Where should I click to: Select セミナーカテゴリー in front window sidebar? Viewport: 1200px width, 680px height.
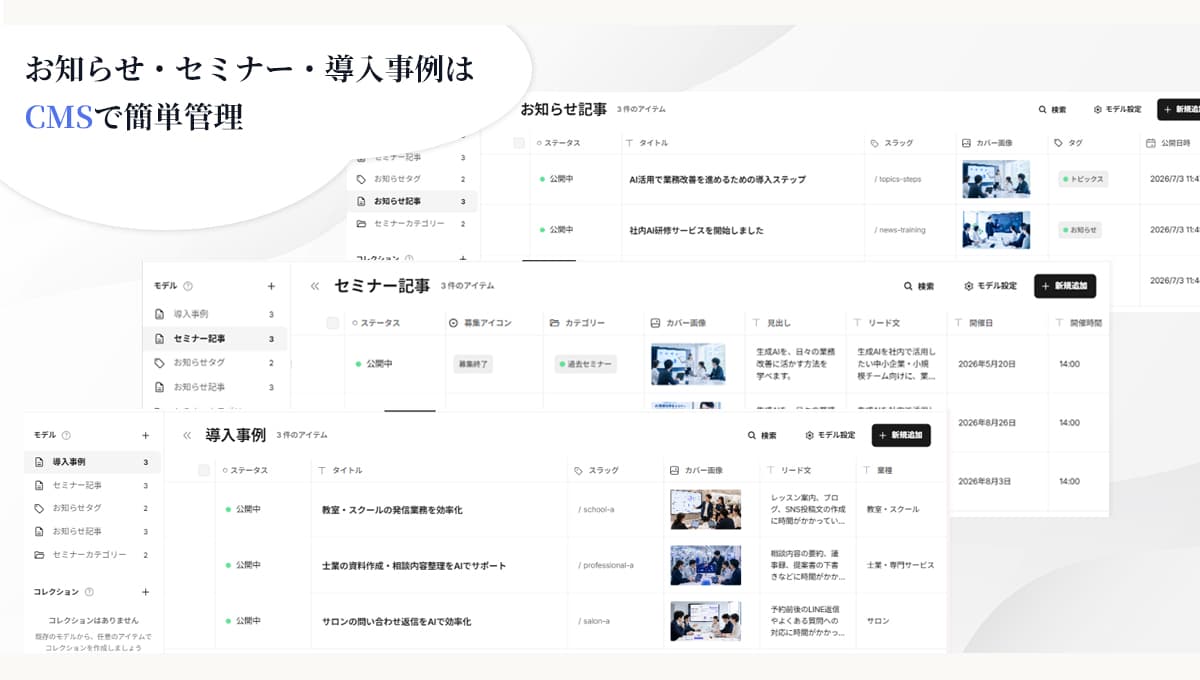[92, 554]
